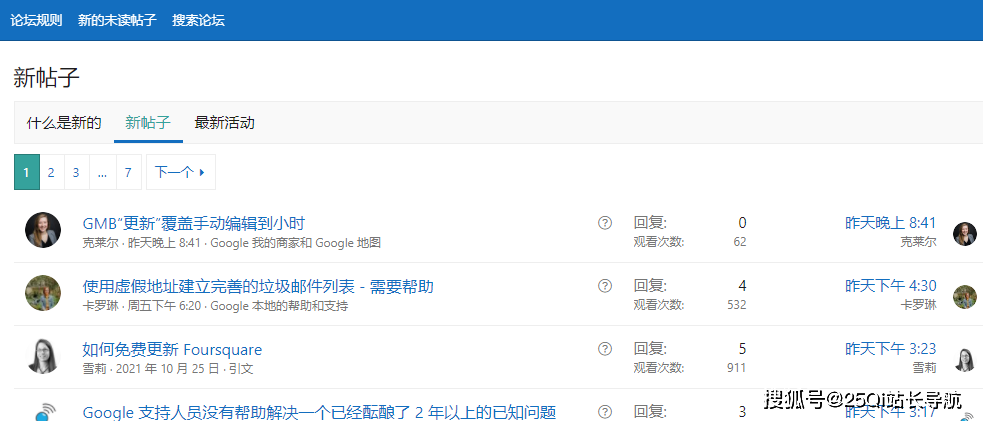Viewport: 983px width, 421px height.
Task: Click author name 卡罗琳 under the spam list thread
Action: tap(101, 306)
